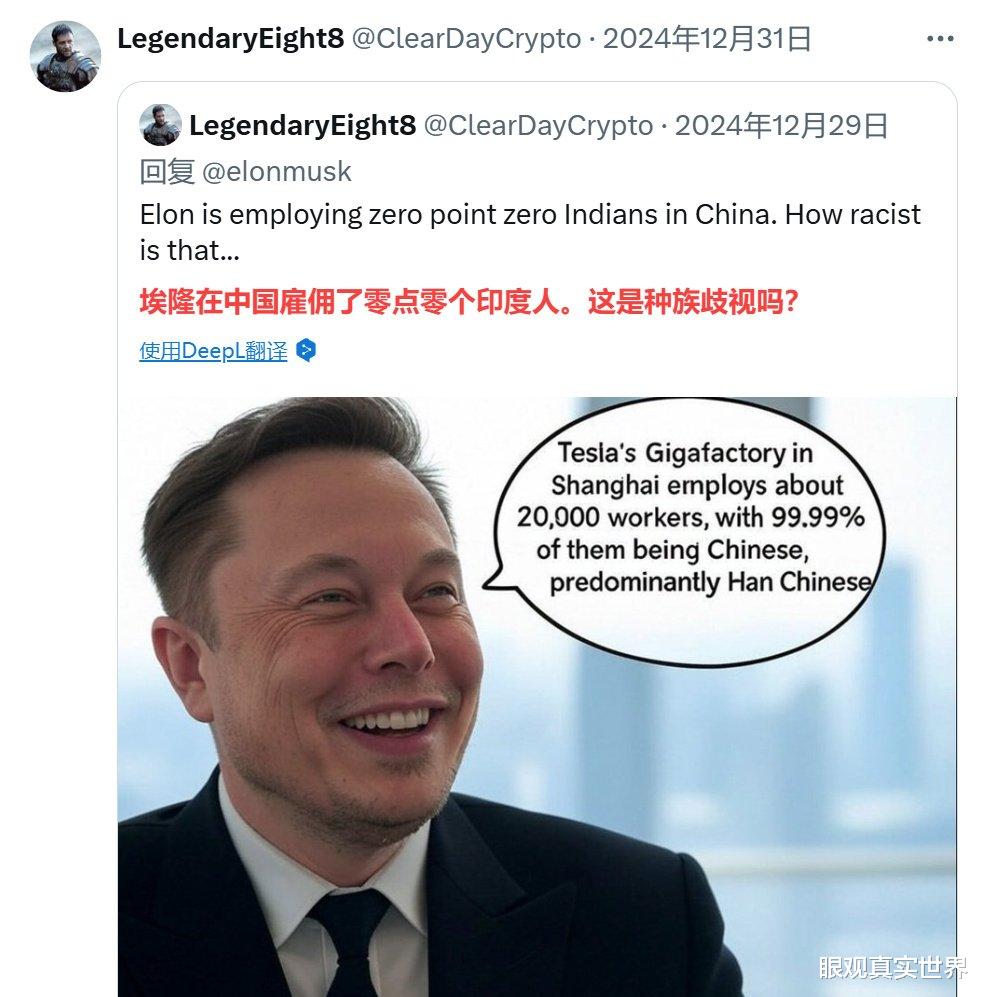Click the blue DeepL logo icon
The height and width of the screenshot is (997, 981).
click(306, 350)
